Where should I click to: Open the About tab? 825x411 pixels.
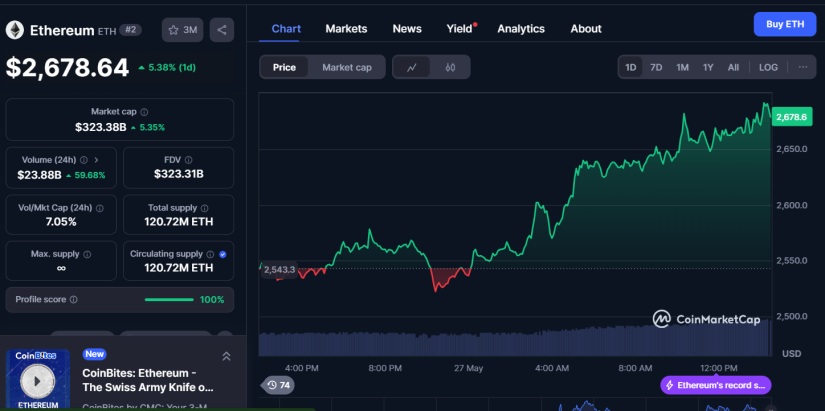(x=586, y=29)
